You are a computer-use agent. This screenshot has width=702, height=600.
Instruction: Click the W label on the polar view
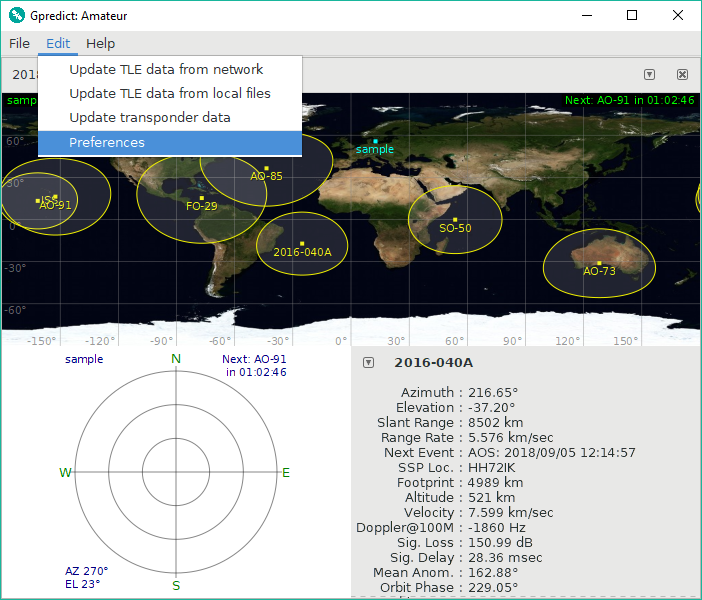(65, 472)
